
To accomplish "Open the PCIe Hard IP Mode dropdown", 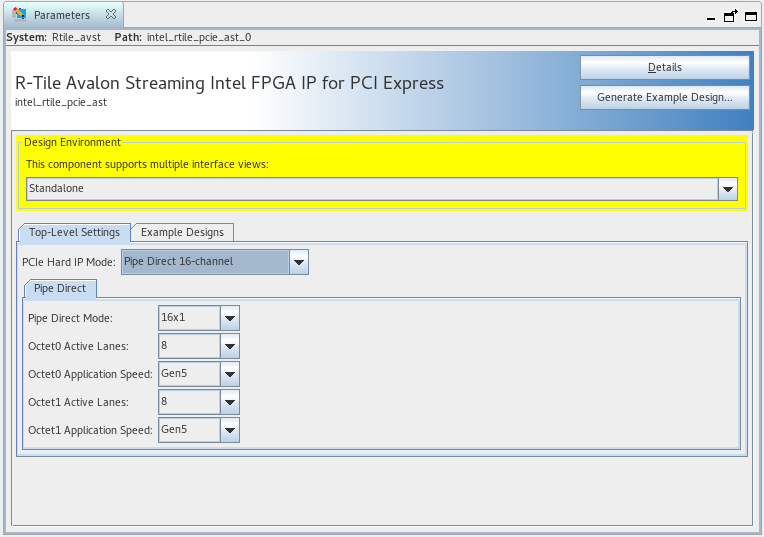I will click(x=298, y=262).
